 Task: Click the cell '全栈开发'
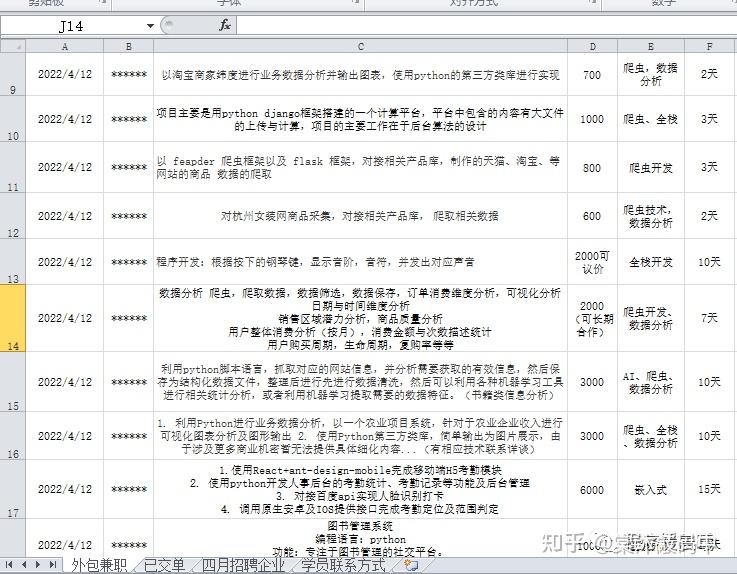coord(651,262)
